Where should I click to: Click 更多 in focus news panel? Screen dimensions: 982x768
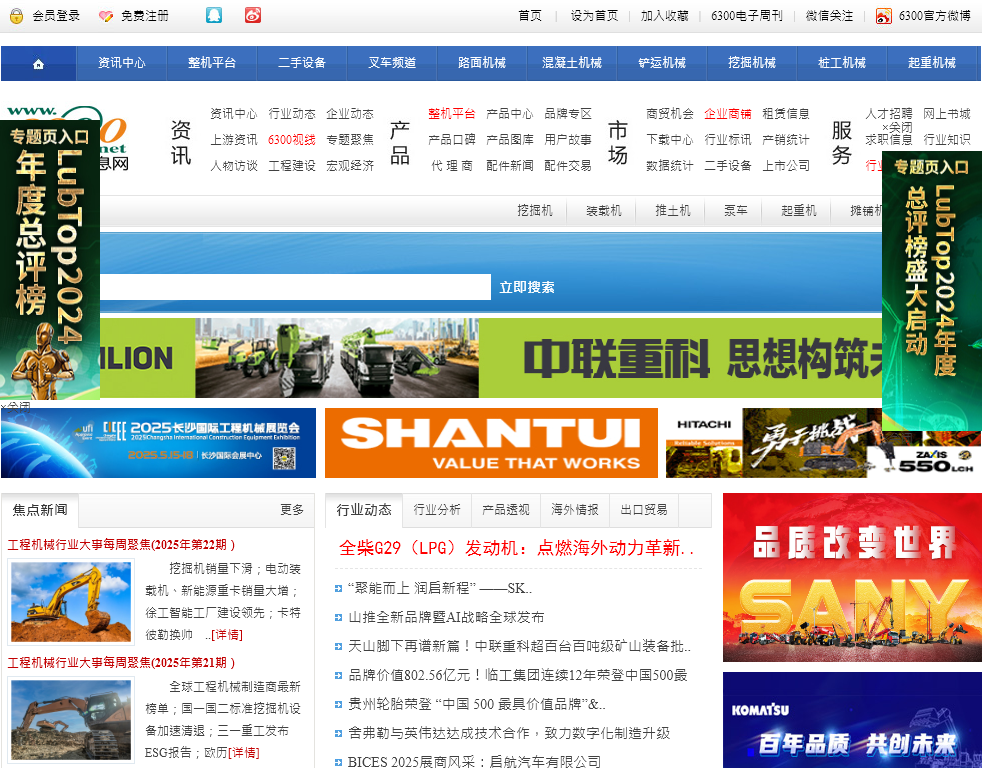tap(292, 510)
